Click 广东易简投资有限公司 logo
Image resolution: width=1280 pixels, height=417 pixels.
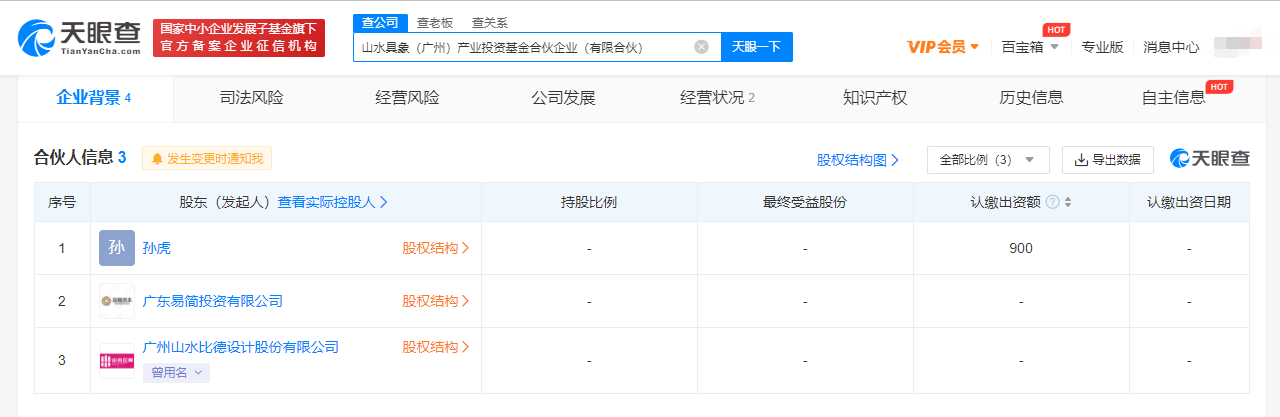117,301
